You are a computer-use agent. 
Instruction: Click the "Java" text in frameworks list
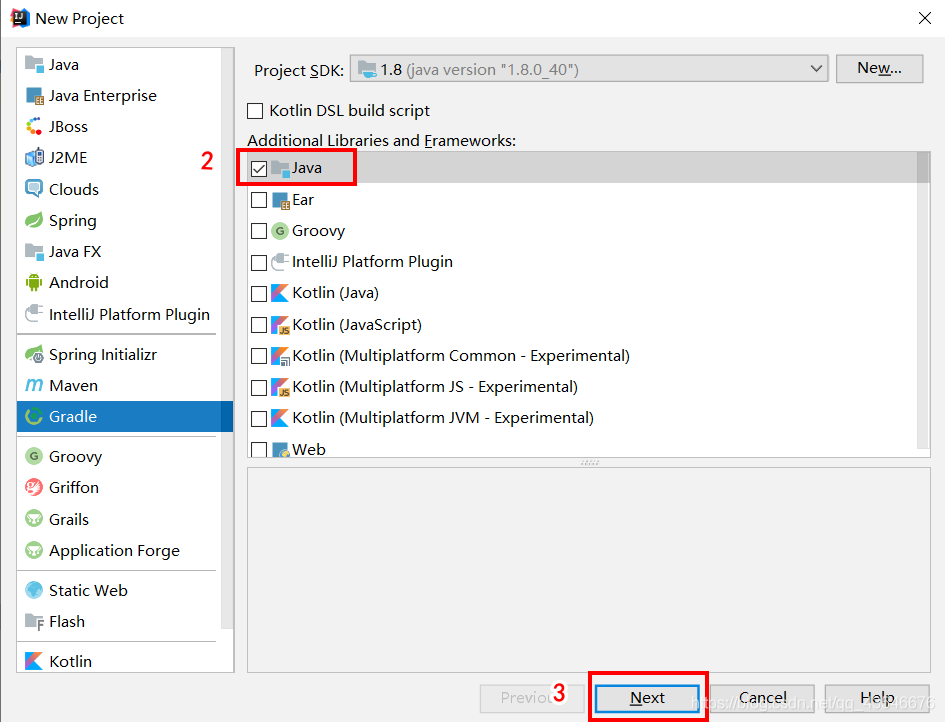point(307,168)
